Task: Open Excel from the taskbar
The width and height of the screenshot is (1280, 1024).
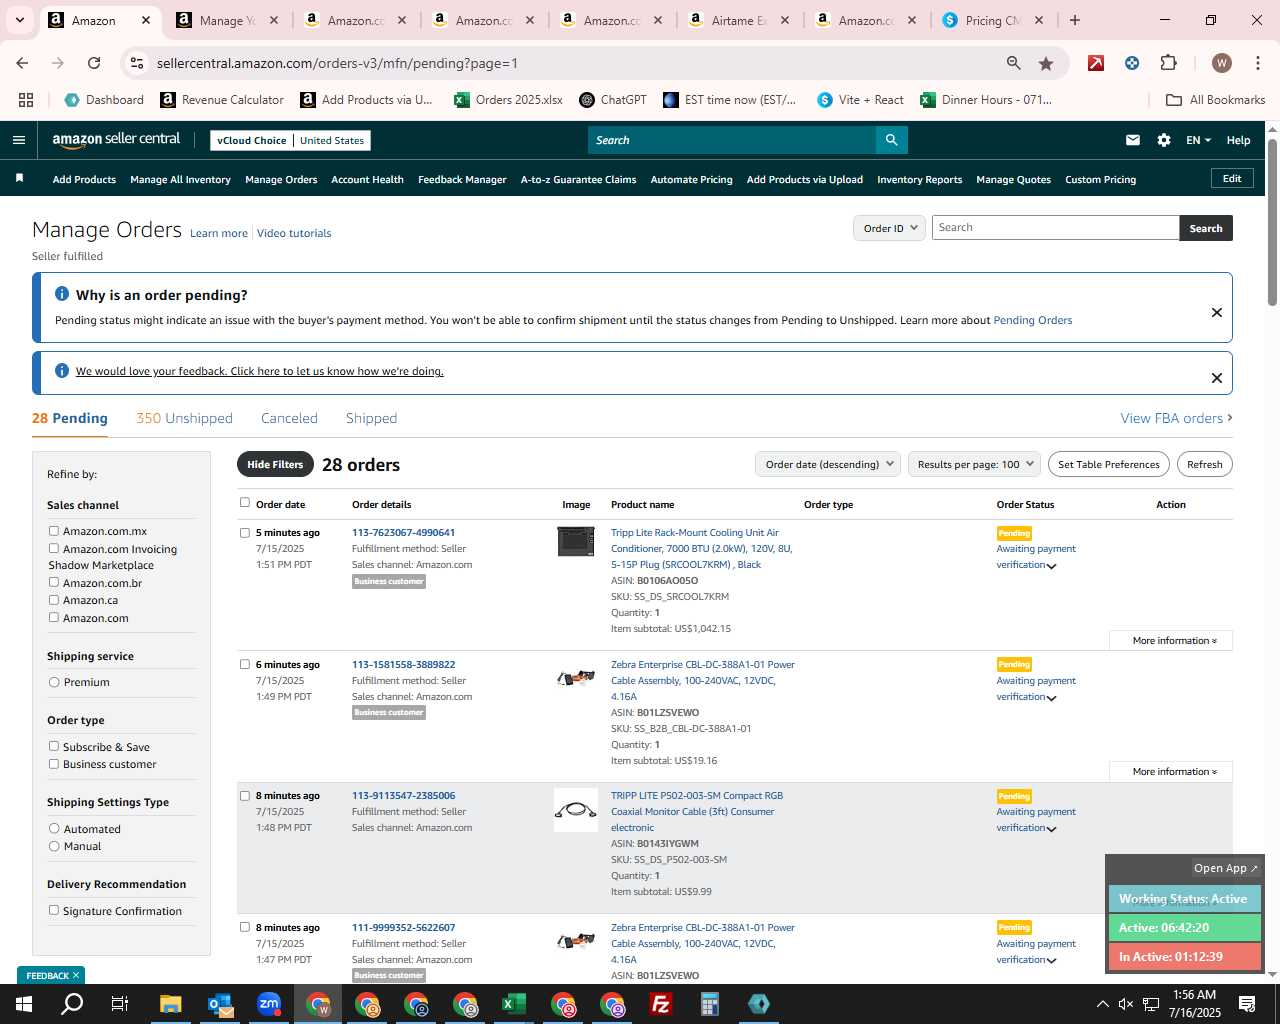Action: pos(514,1004)
